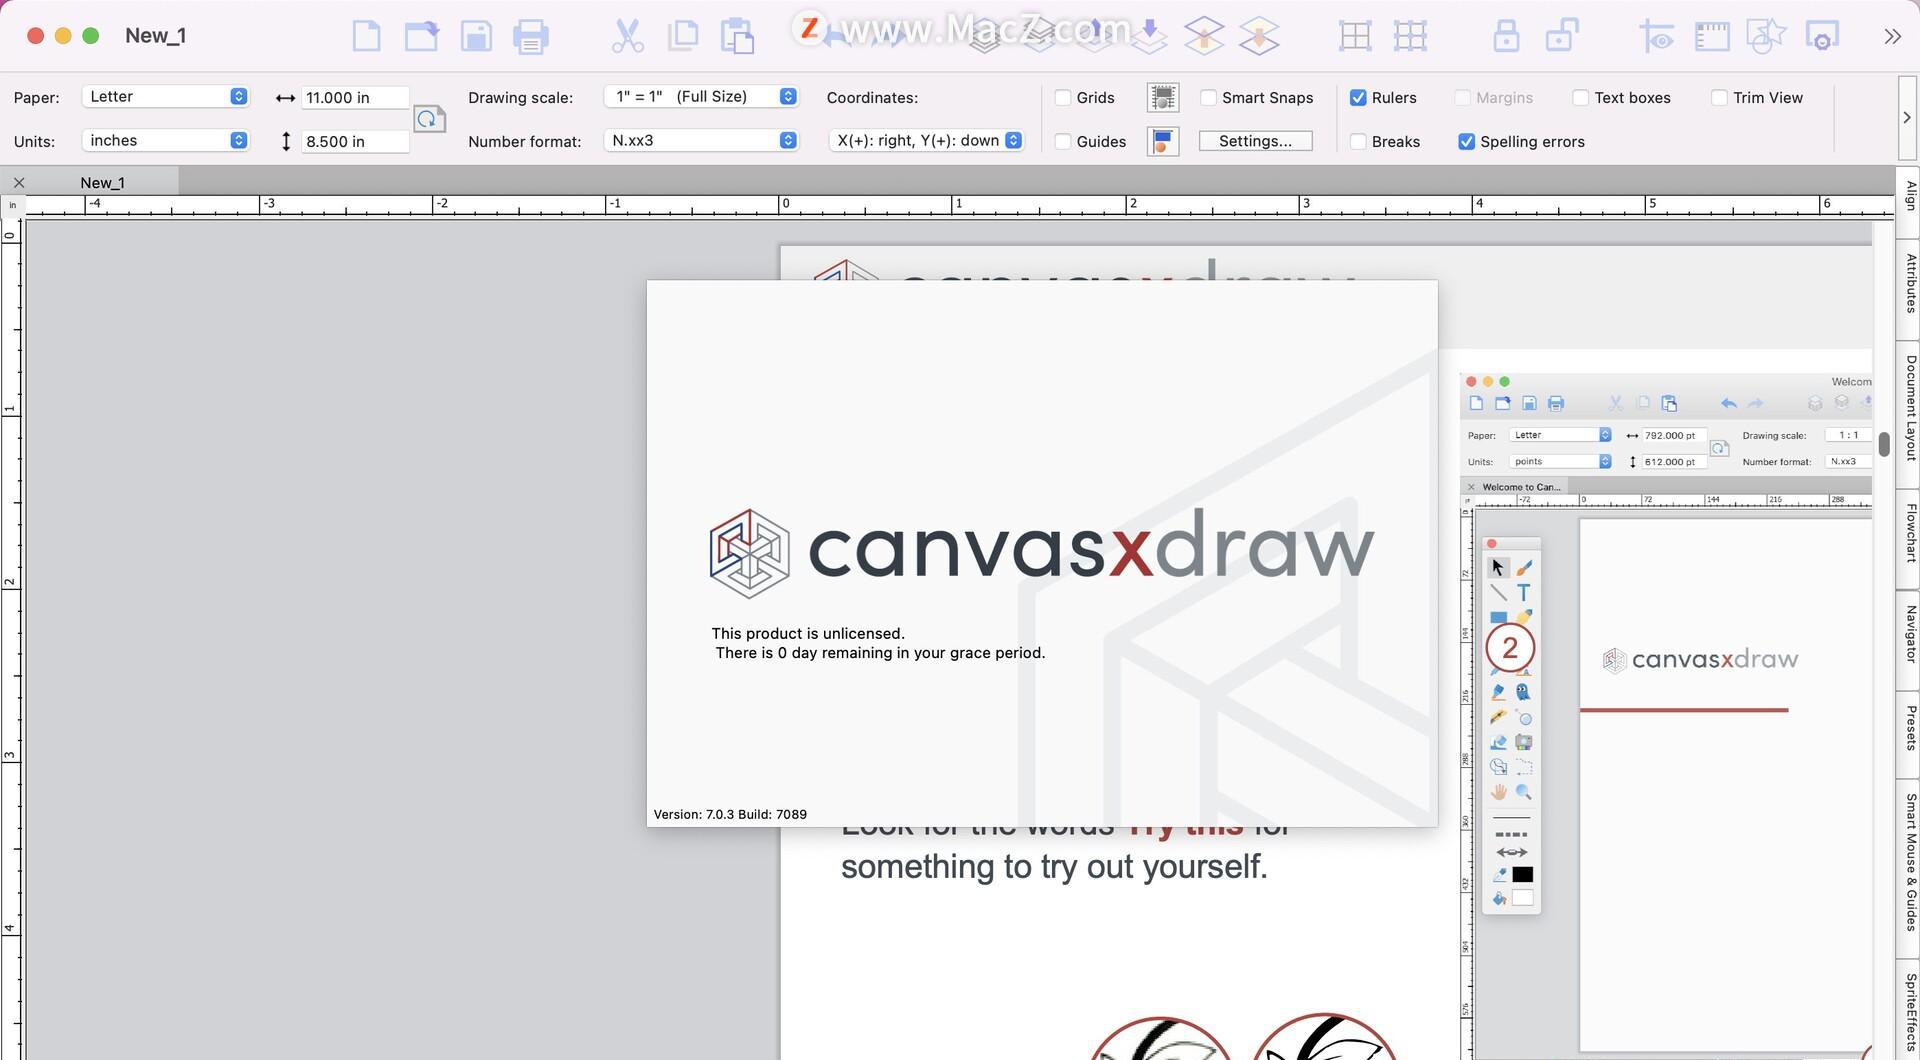Click the guides color icon next to Guides
The width and height of the screenshot is (1920, 1060).
1163,141
